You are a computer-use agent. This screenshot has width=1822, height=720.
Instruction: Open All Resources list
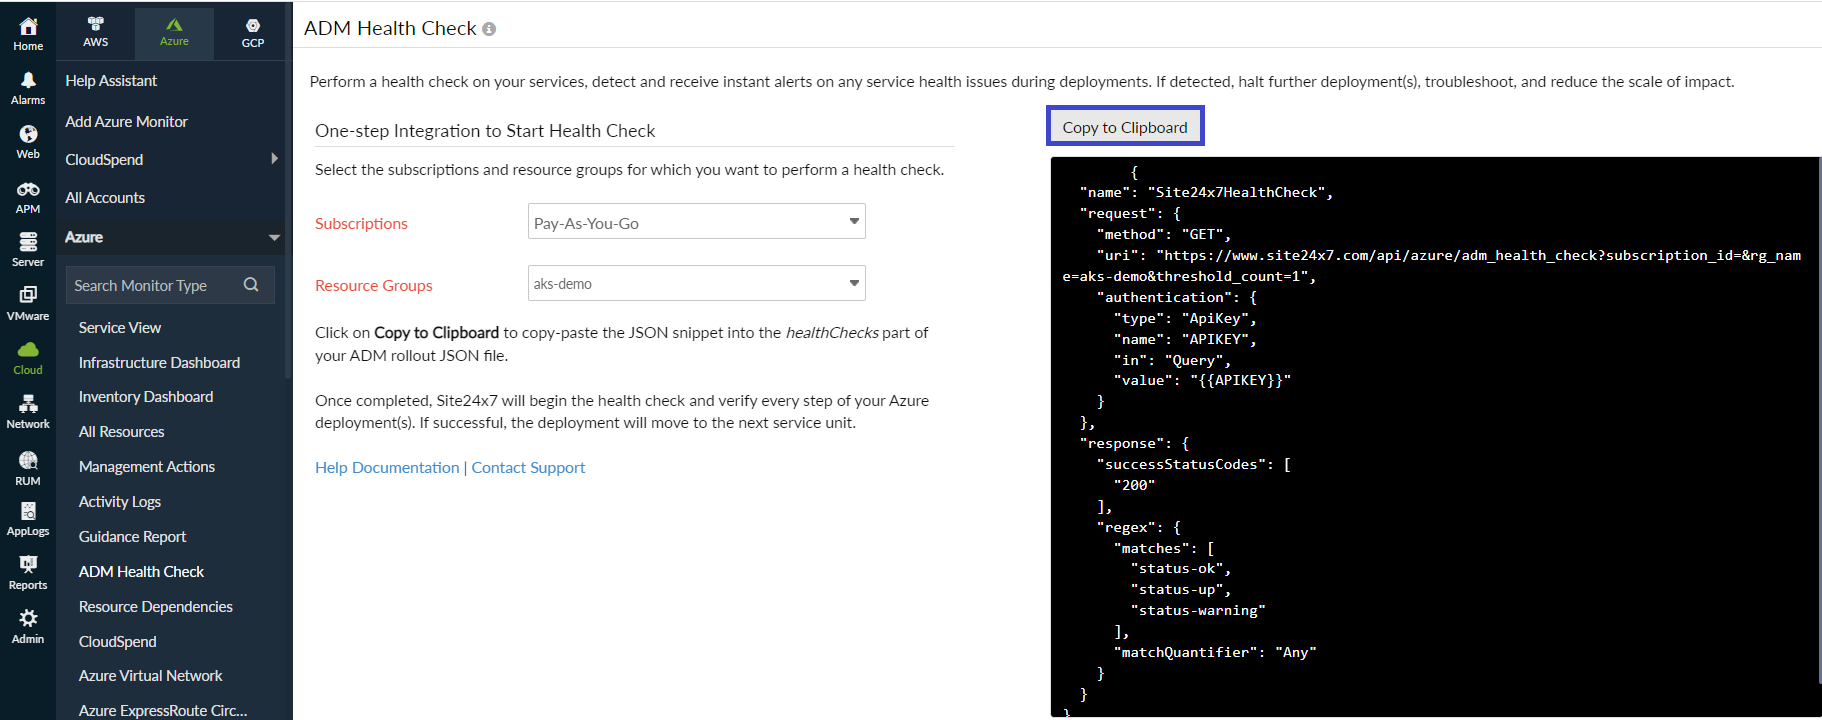pos(121,432)
